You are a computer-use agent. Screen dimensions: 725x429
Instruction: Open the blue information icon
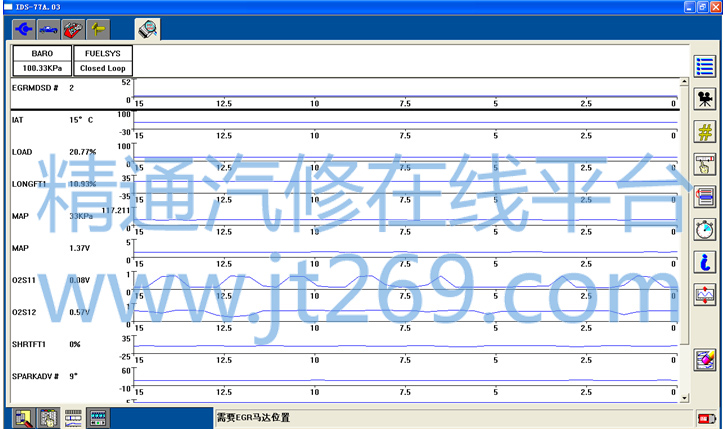coord(705,262)
